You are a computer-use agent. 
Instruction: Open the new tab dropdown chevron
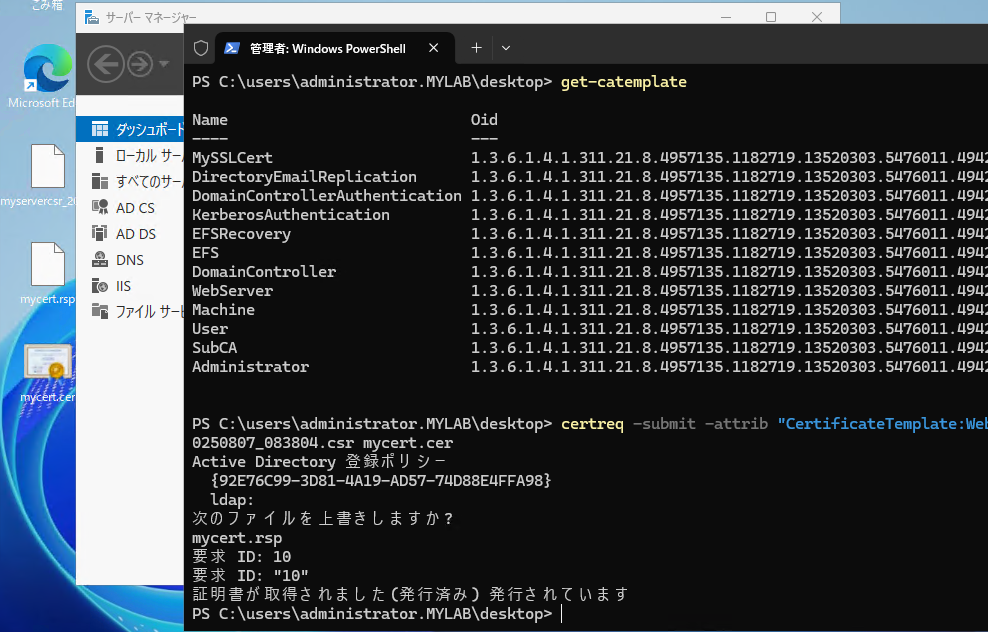click(505, 47)
